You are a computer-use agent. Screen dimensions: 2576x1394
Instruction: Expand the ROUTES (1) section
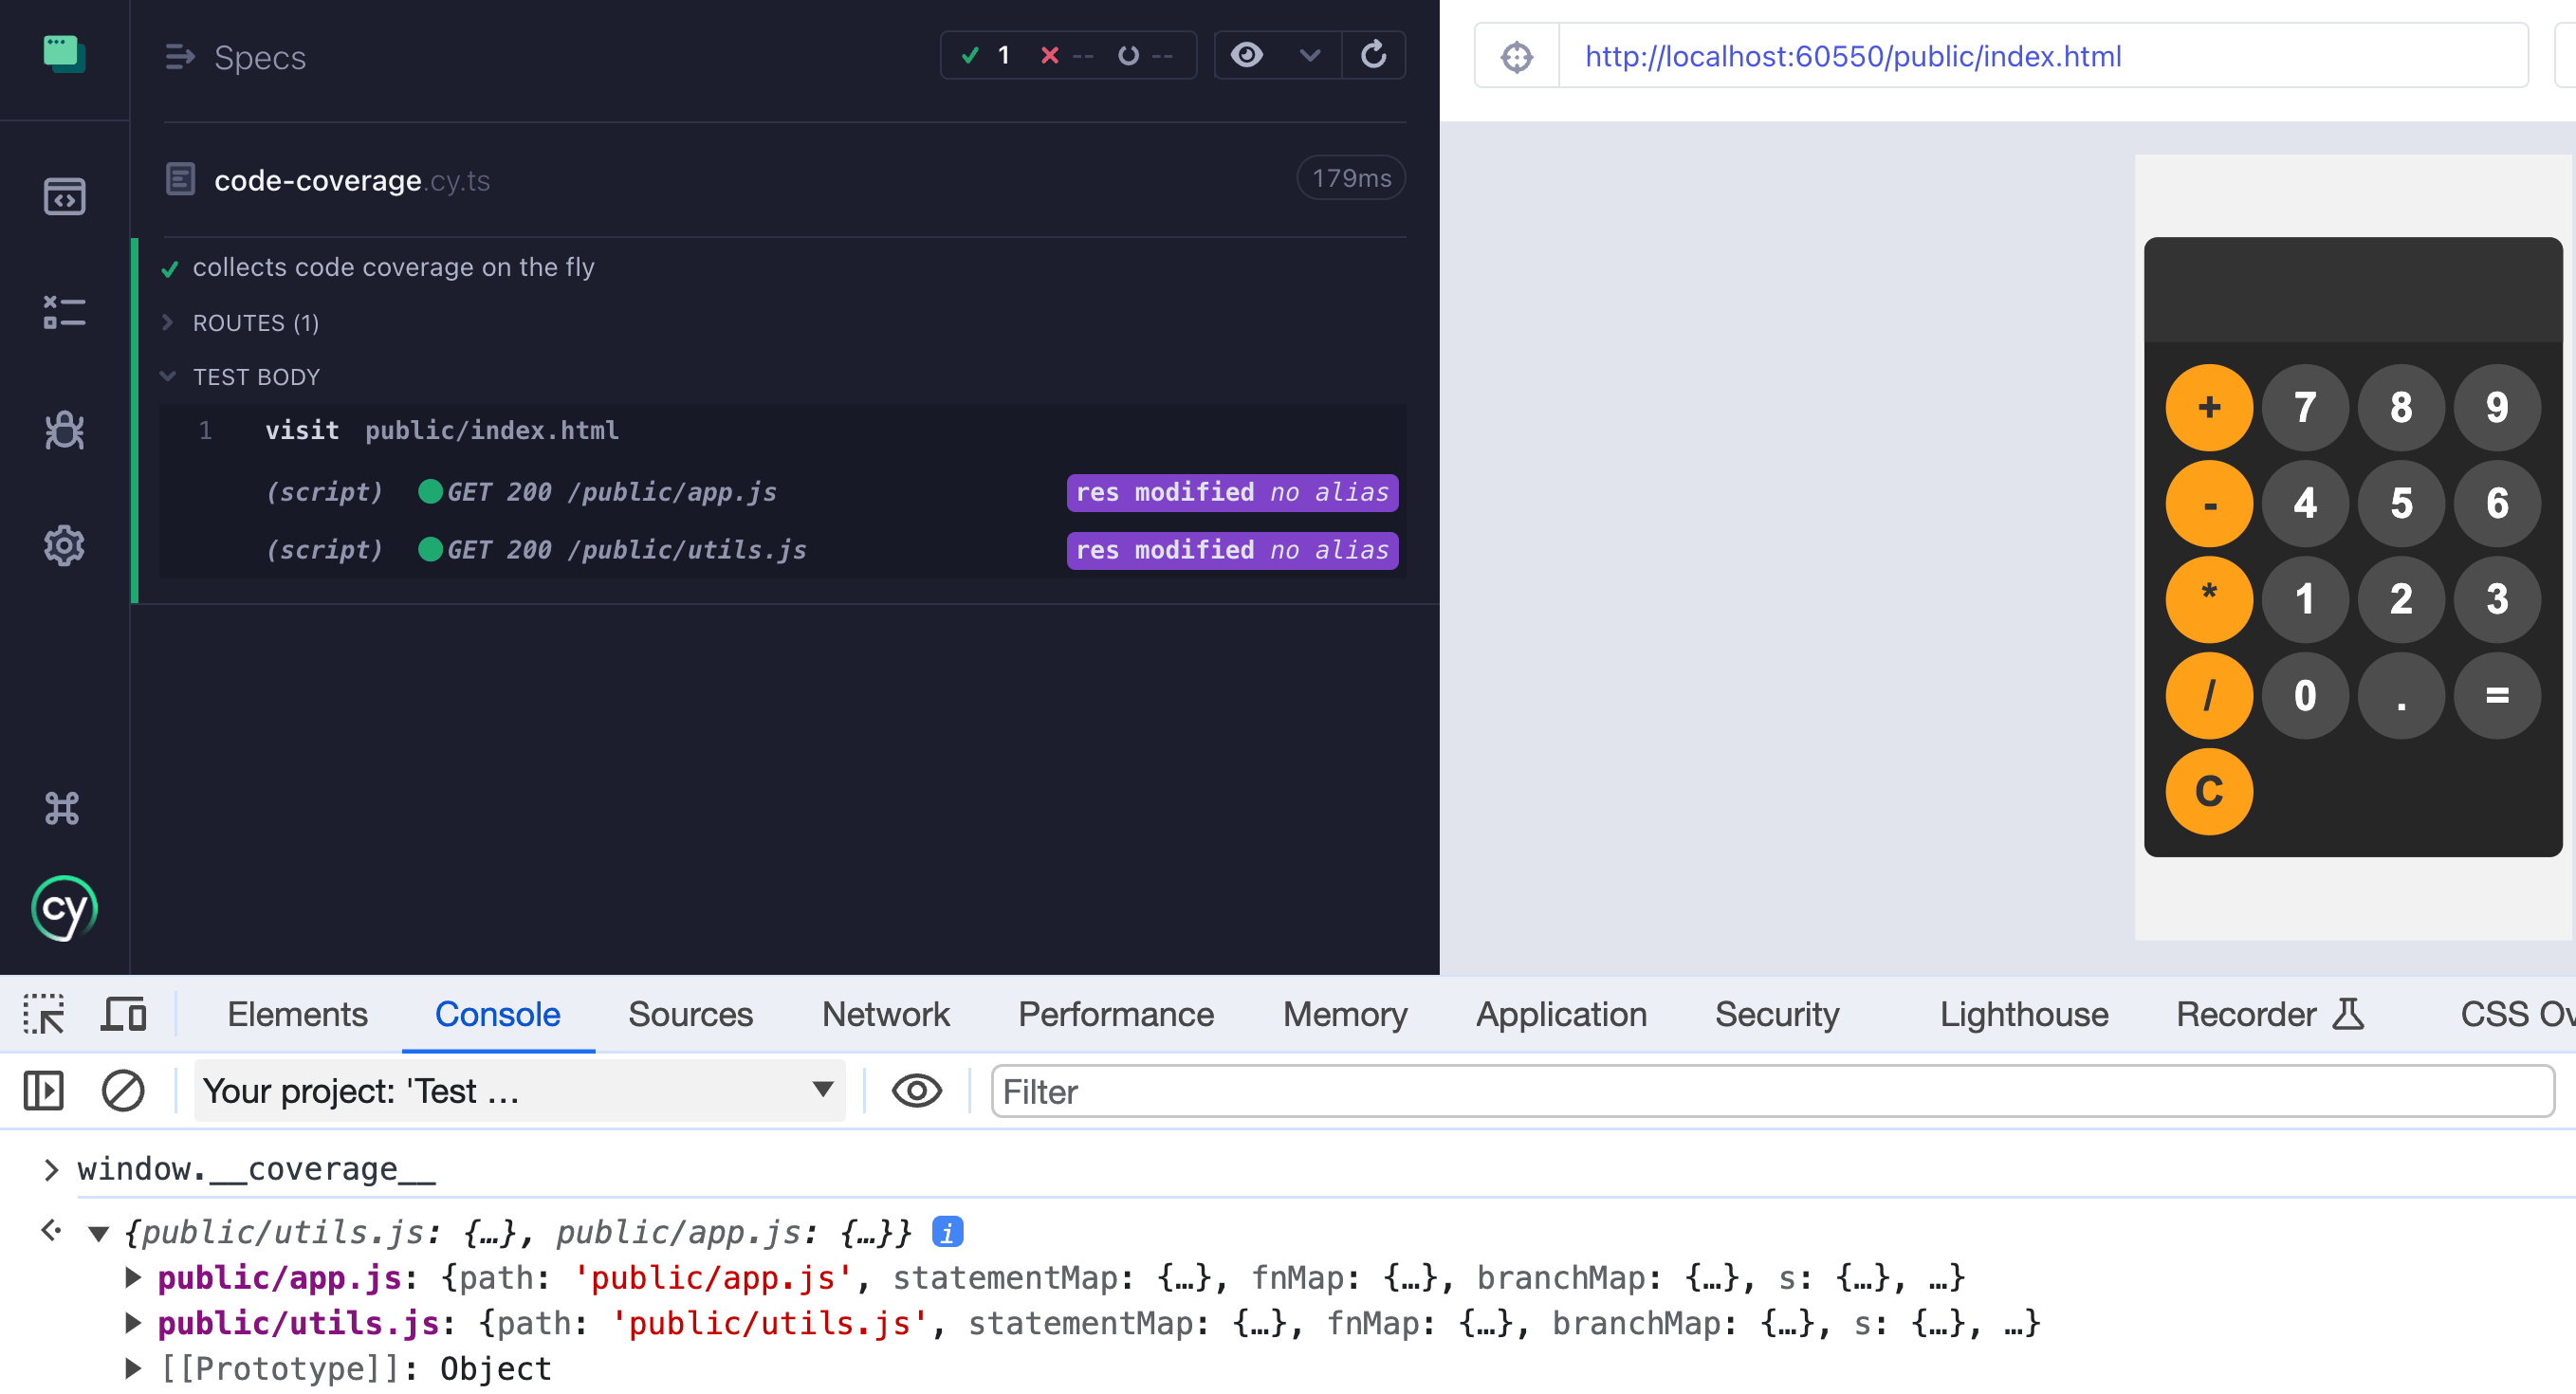click(254, 322)
